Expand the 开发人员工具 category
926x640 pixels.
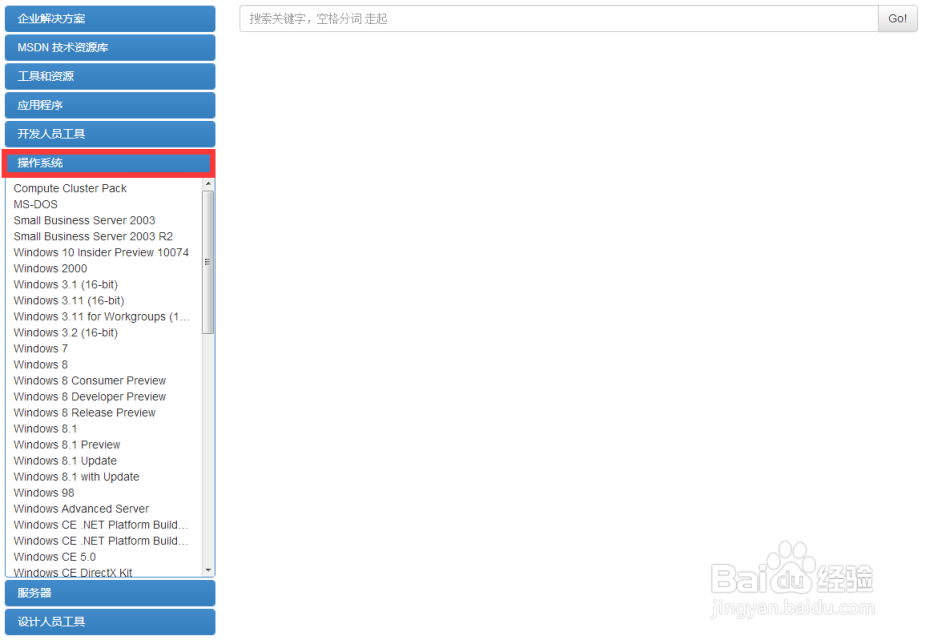click(110, 134)
